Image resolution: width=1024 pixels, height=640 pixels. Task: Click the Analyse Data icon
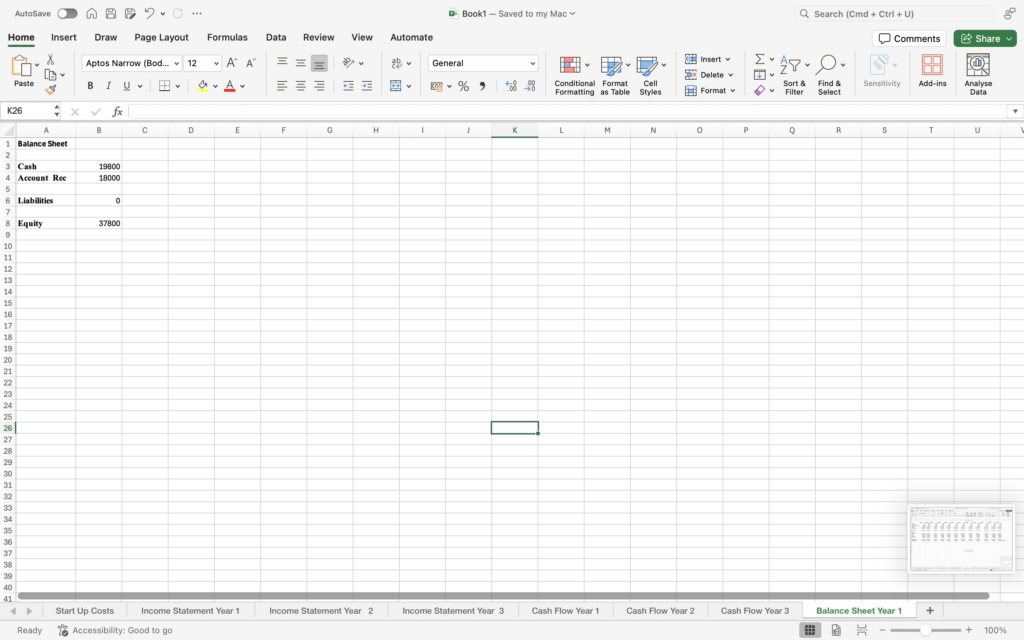coord(978,66)
